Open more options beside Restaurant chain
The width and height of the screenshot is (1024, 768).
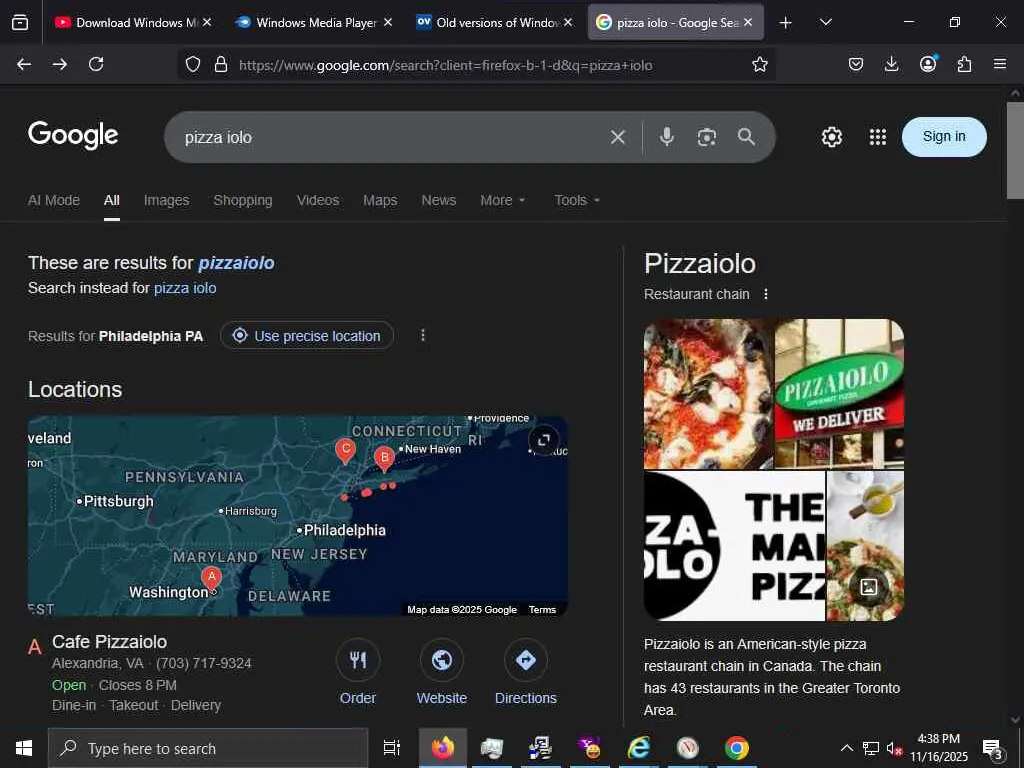(766, 294)
